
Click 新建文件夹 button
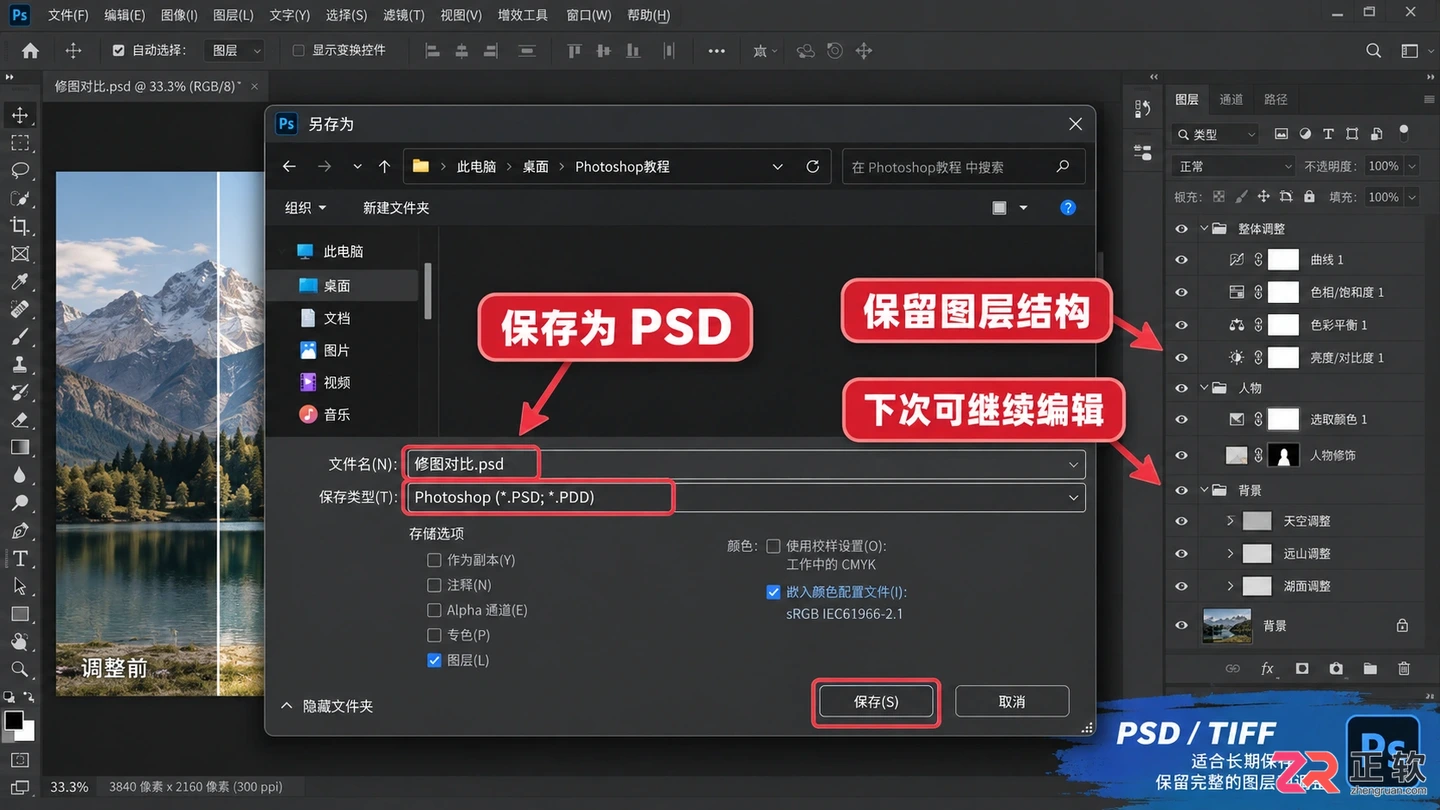pos(396,208)
